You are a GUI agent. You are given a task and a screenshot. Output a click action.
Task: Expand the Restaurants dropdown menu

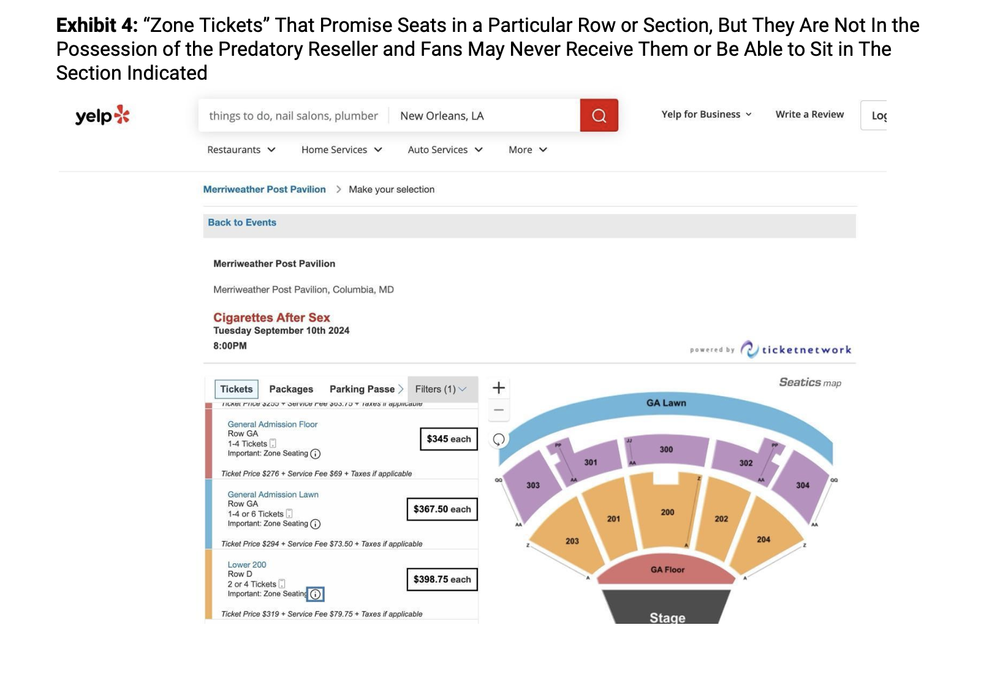pos(241,150)
